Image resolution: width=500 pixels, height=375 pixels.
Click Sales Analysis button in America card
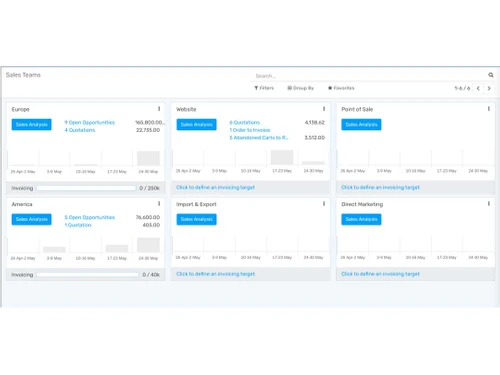(x=32, y=219)
